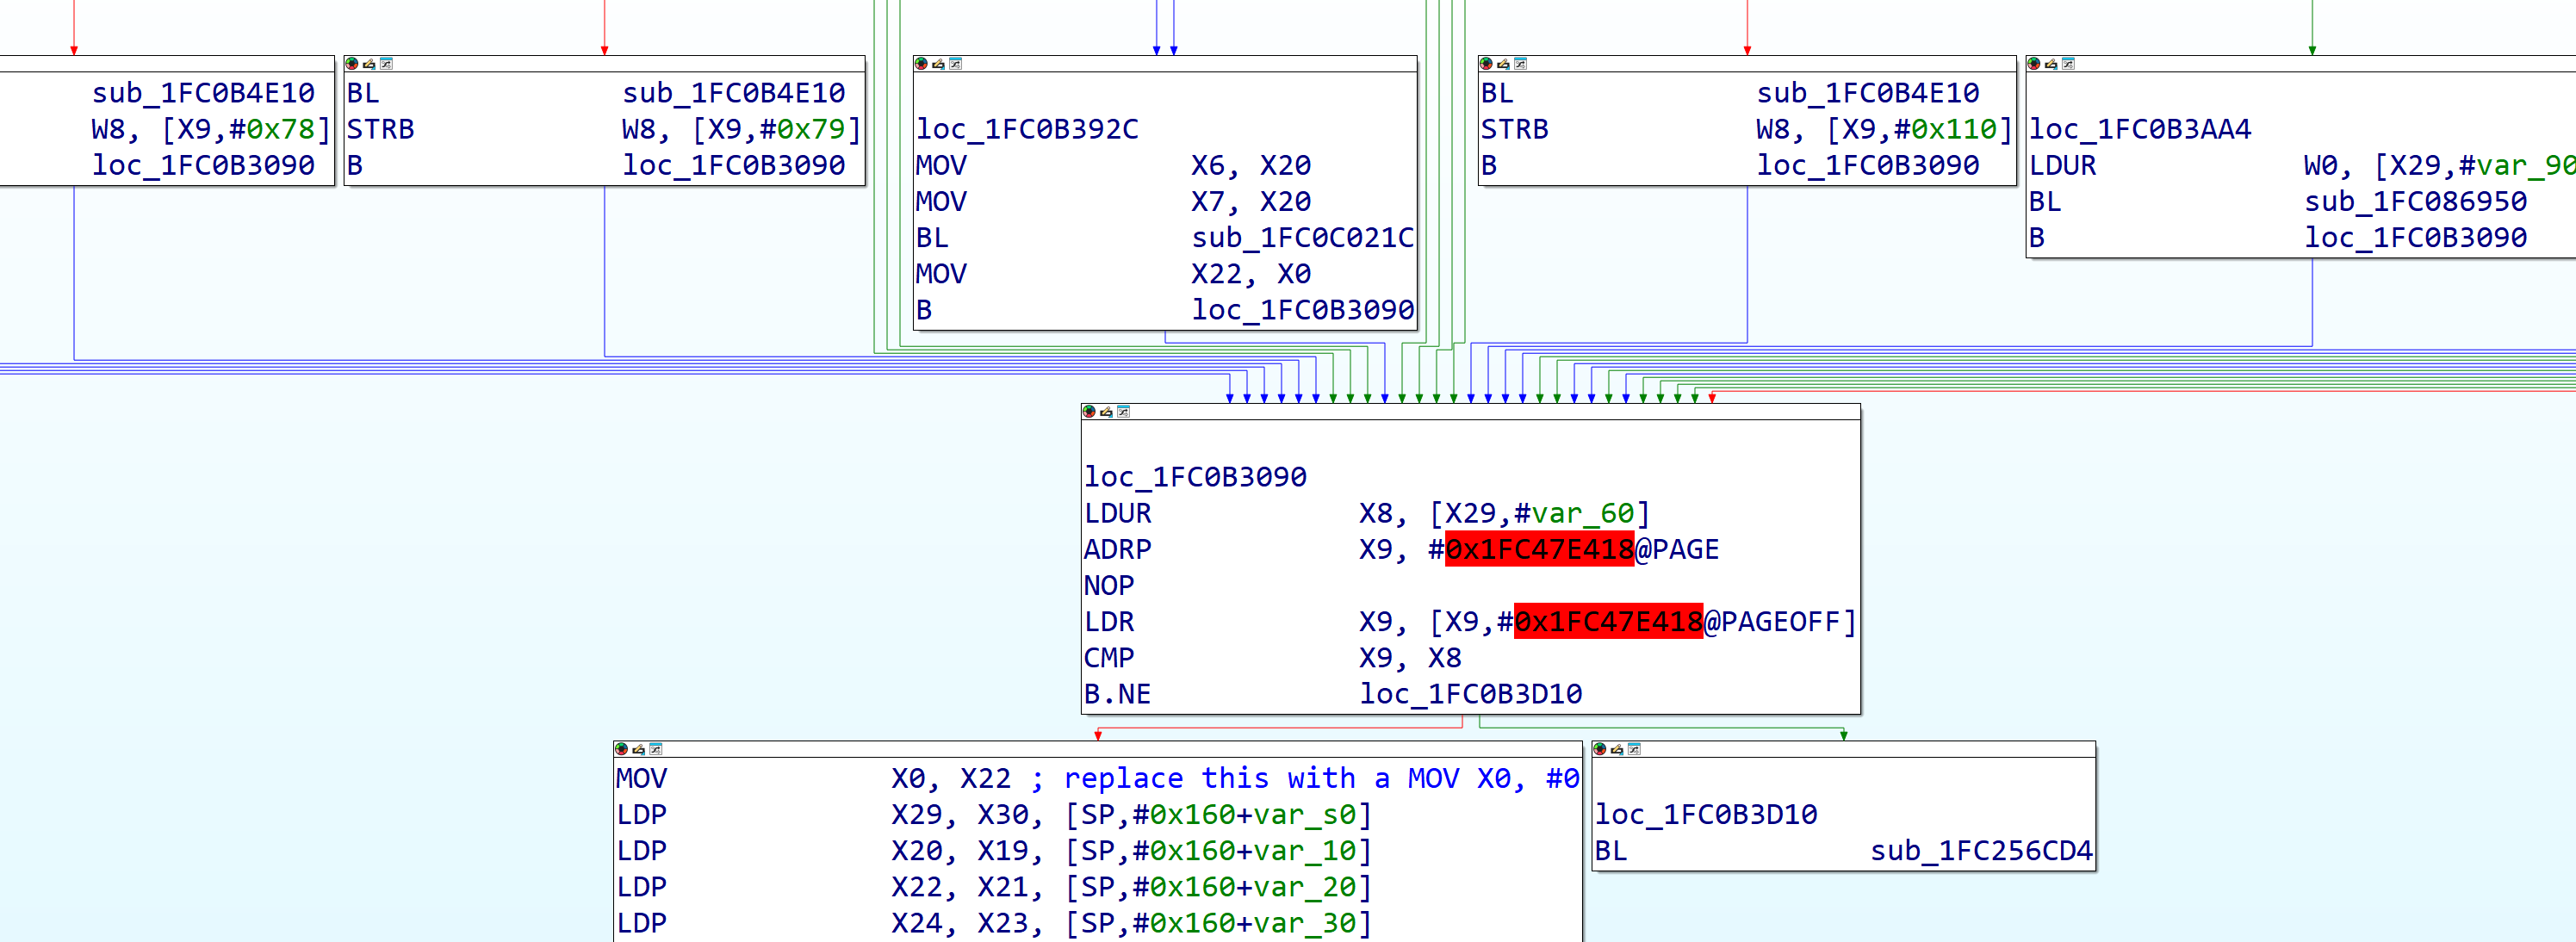This screenshot has height=942, width=2576.
Task: Click the pencil icon on loc_1FC0B3AA4 block
Action: 2051,63
